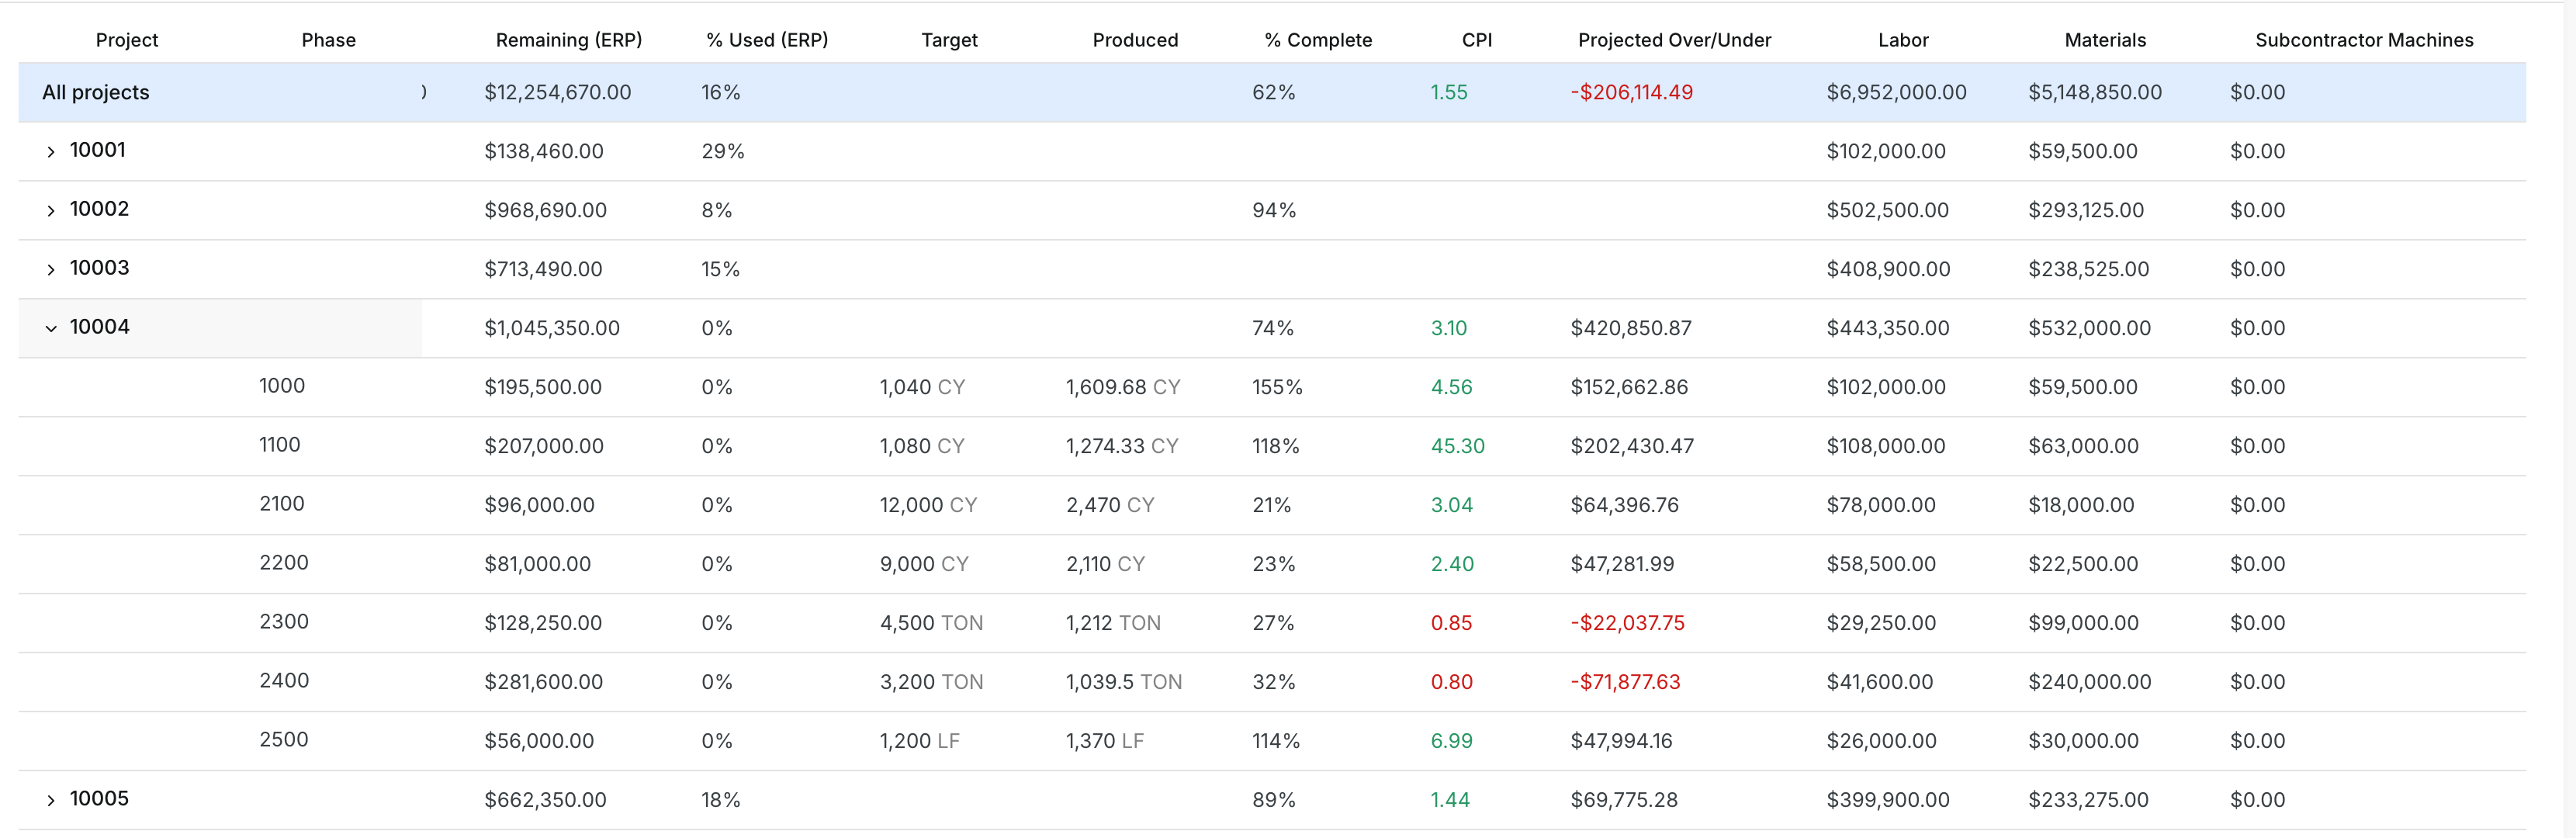
Task: Click 10001 remaining $138,460.00
Action: pyautogui.click(x=544, y=151)
